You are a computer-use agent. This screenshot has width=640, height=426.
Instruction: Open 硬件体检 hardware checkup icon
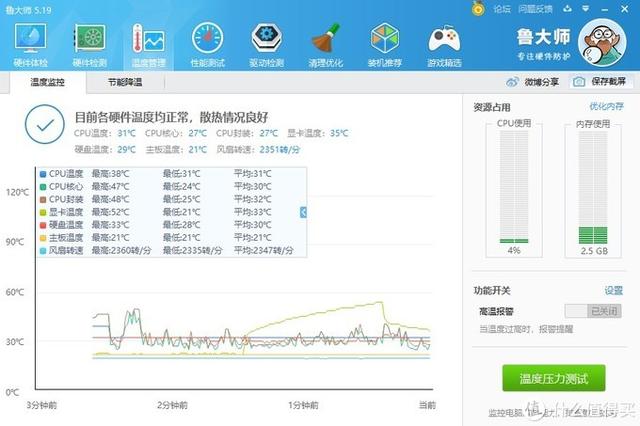(x=32, y=45)
